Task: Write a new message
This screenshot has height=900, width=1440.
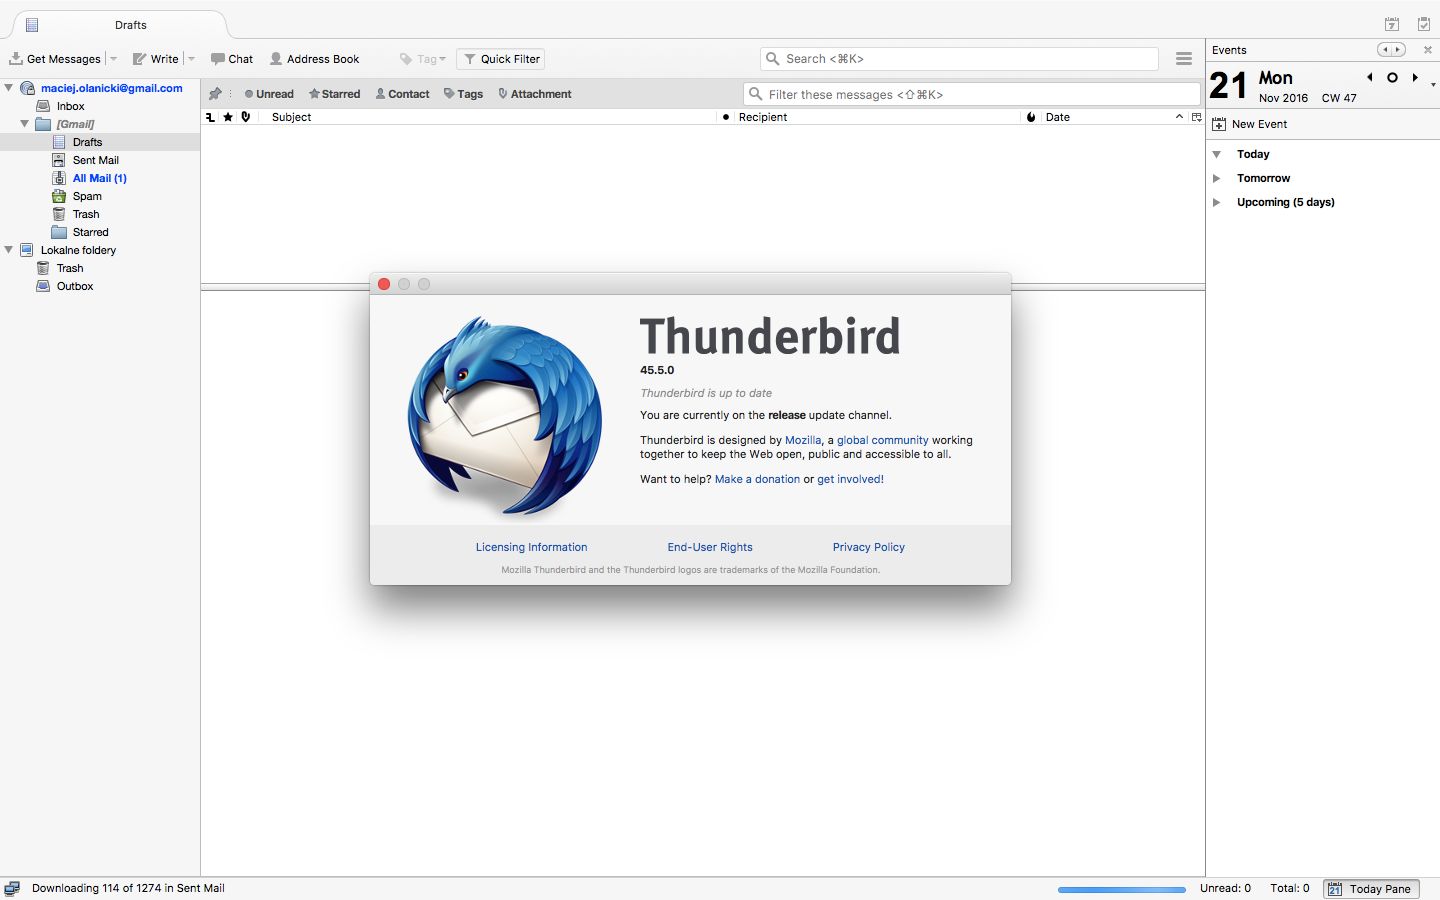Action: 156,59
